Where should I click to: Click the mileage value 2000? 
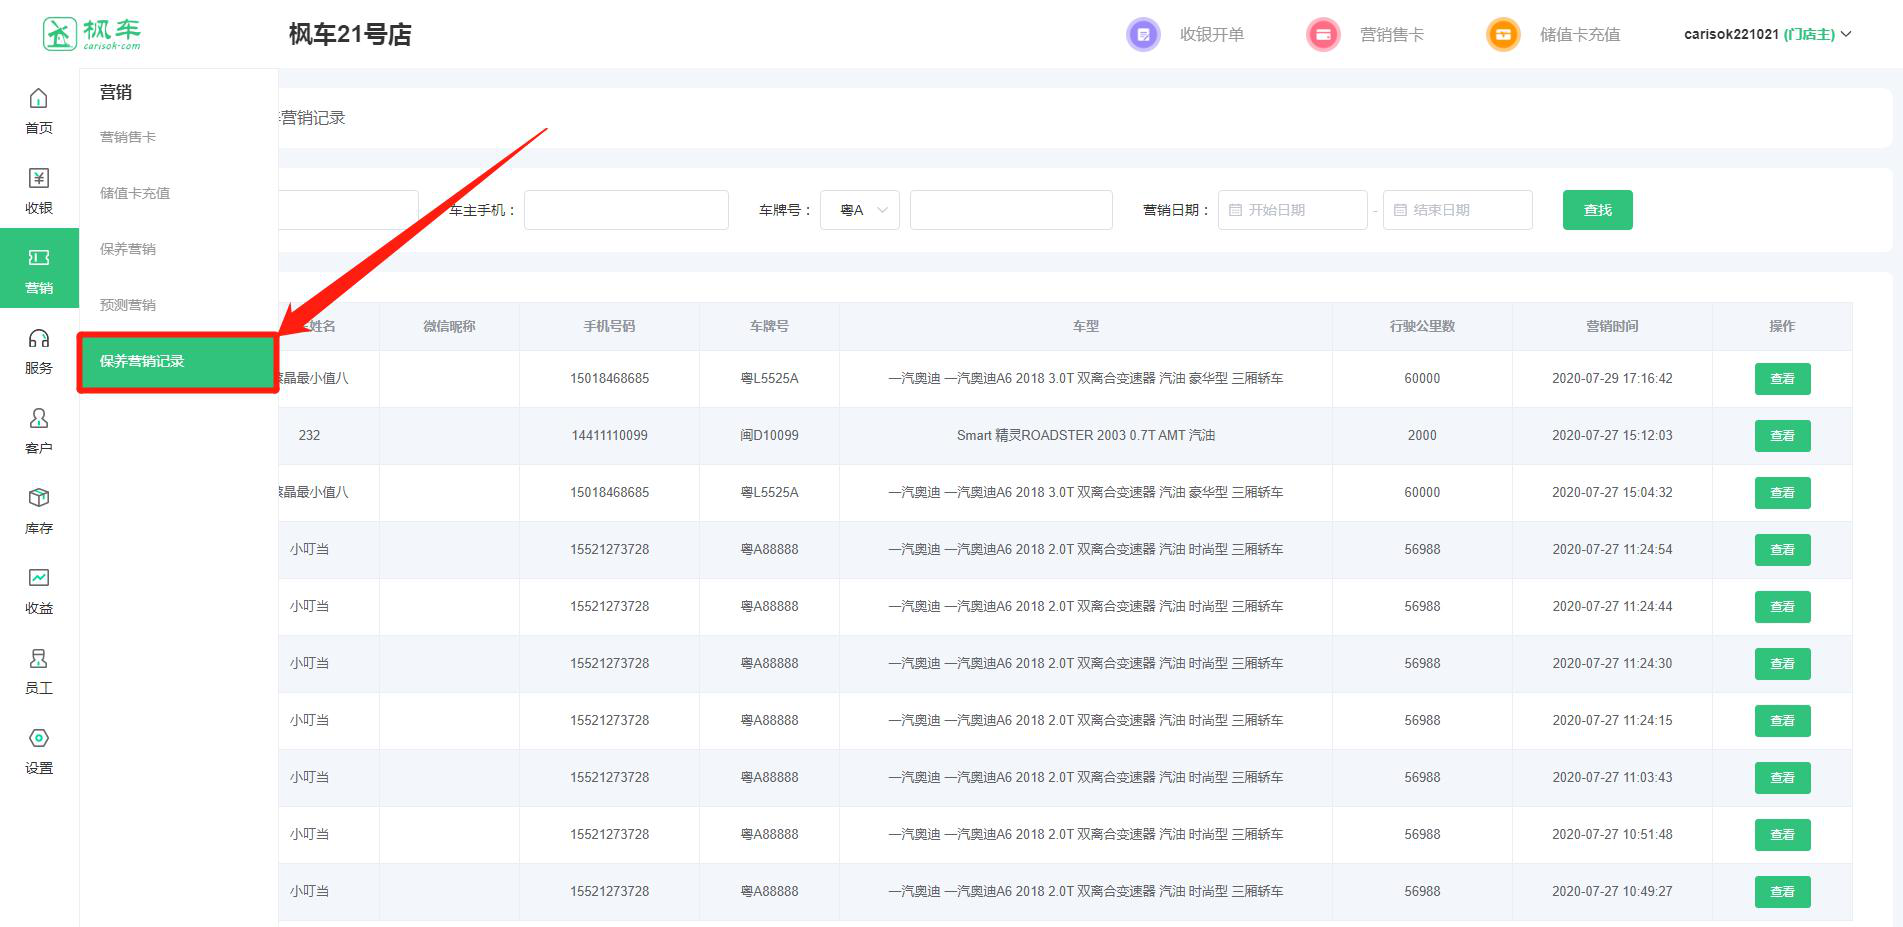1422,435
